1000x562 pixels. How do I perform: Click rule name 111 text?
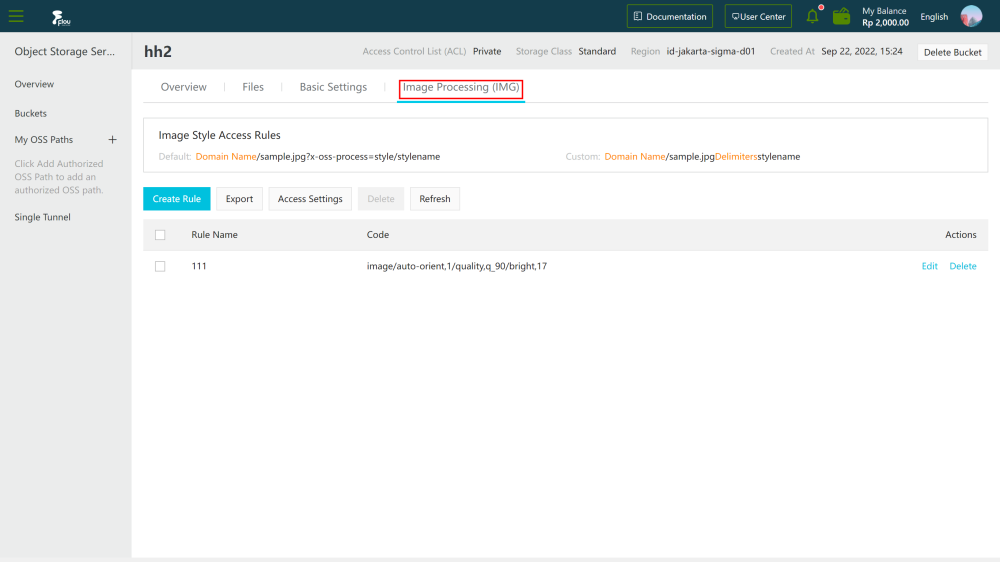(199, 266)
